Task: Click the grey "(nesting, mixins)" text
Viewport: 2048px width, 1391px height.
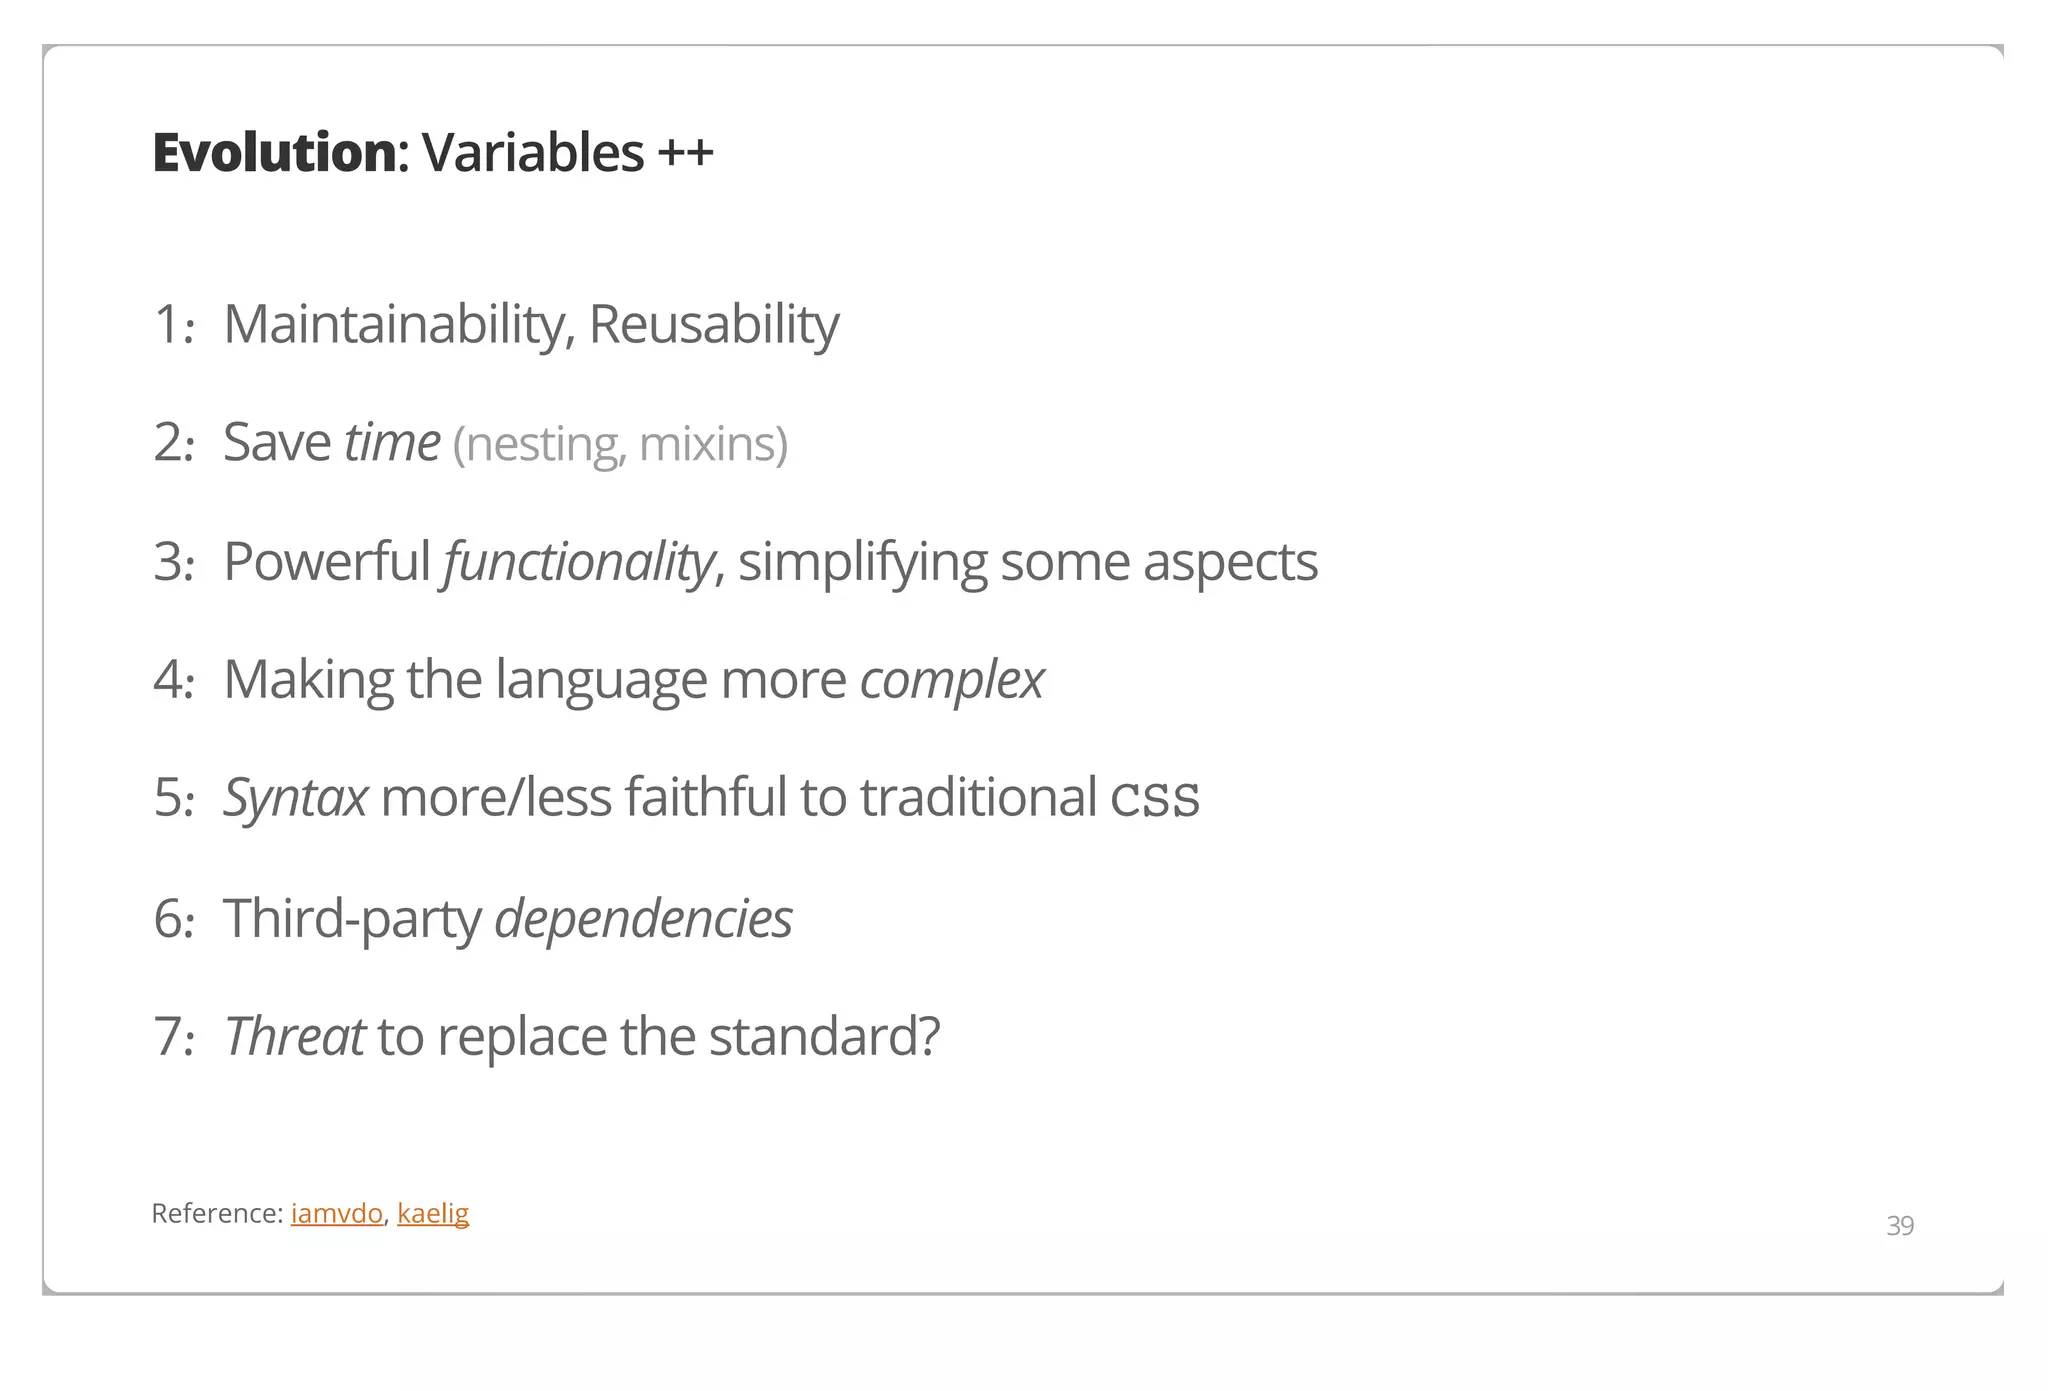Action: coord(620,444)
